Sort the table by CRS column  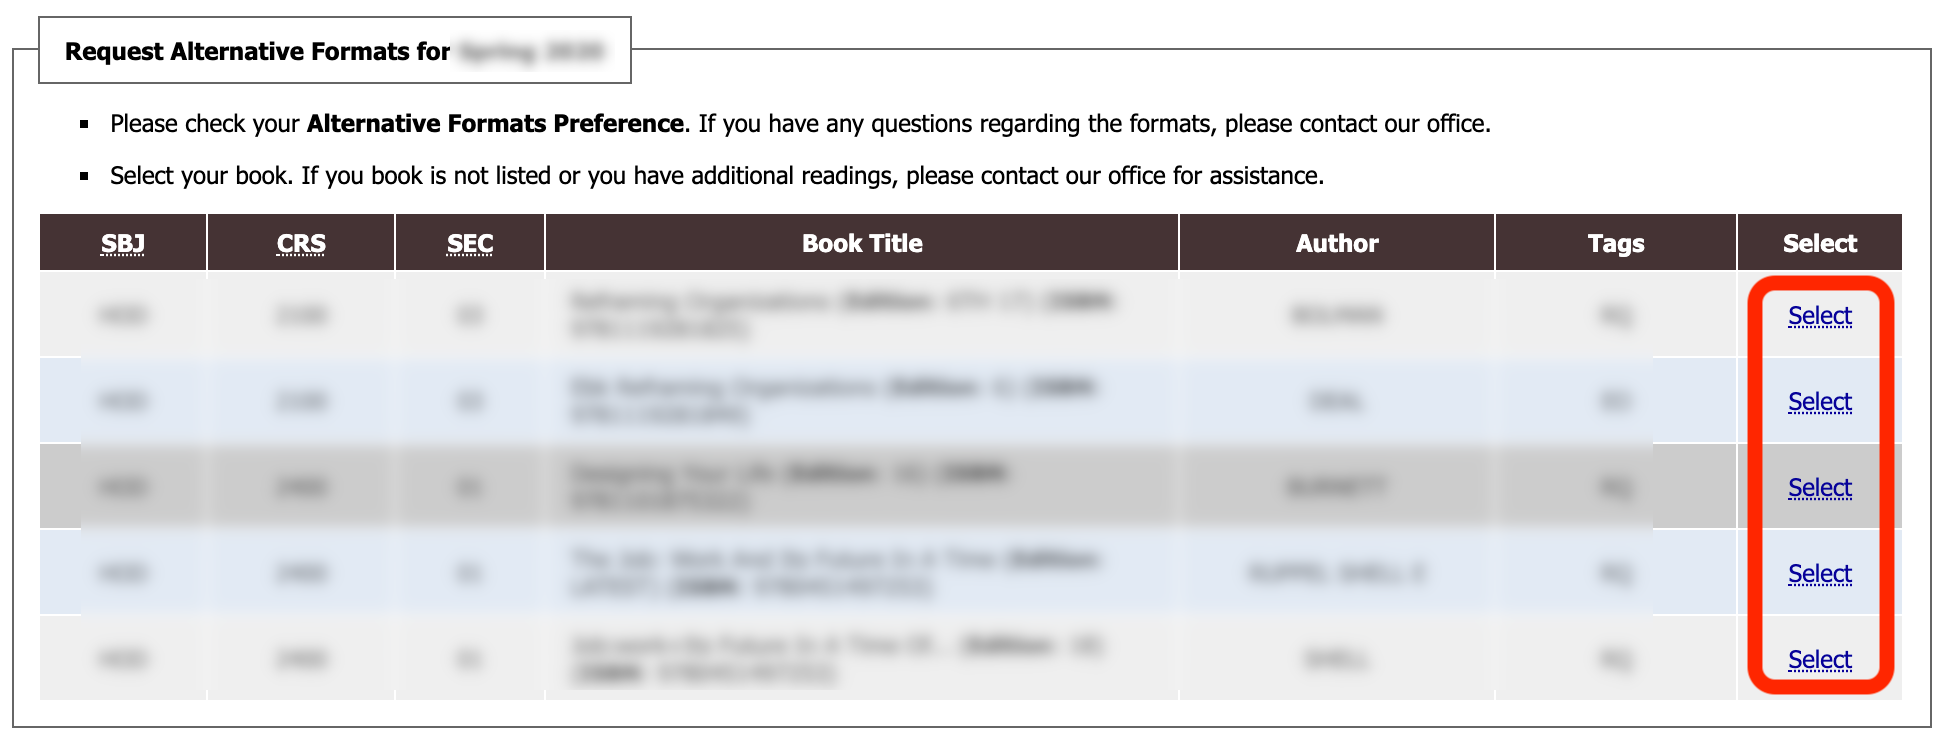click(300, 242)
